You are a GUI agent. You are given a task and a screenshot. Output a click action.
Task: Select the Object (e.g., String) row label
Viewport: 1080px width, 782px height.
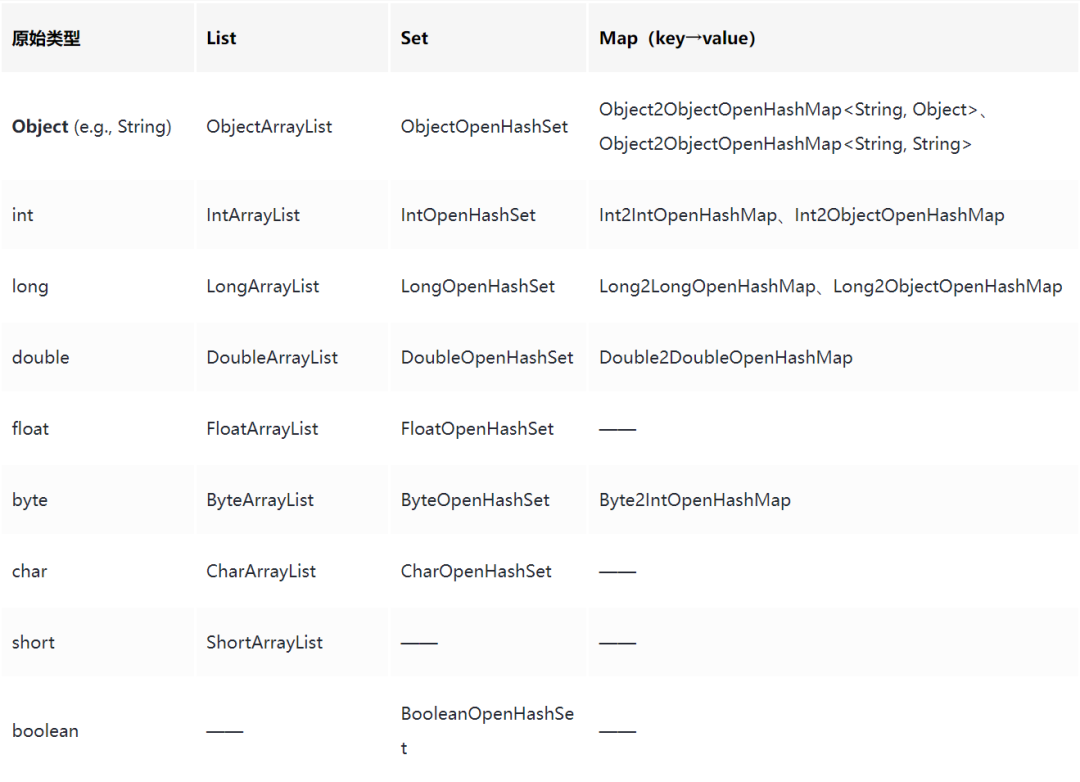(92, 127)
